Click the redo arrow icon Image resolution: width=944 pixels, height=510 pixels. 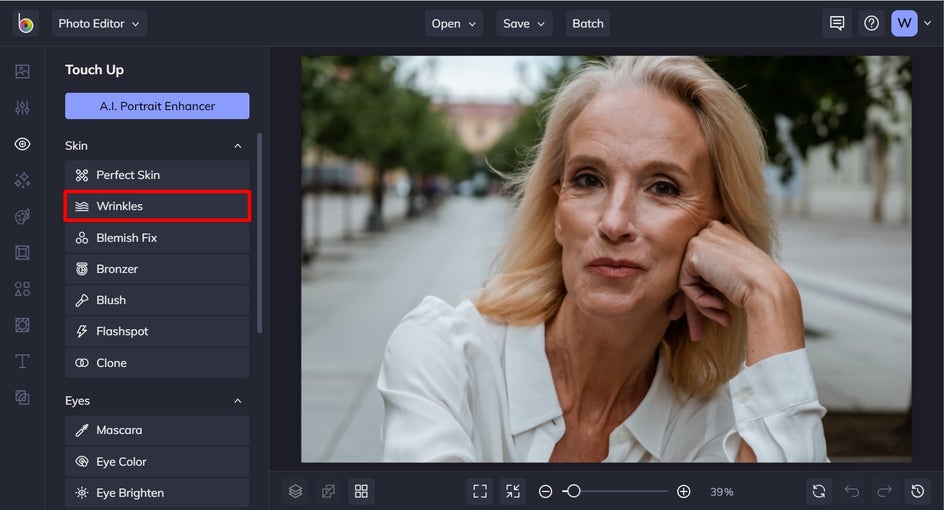click(x=884, y=491)
